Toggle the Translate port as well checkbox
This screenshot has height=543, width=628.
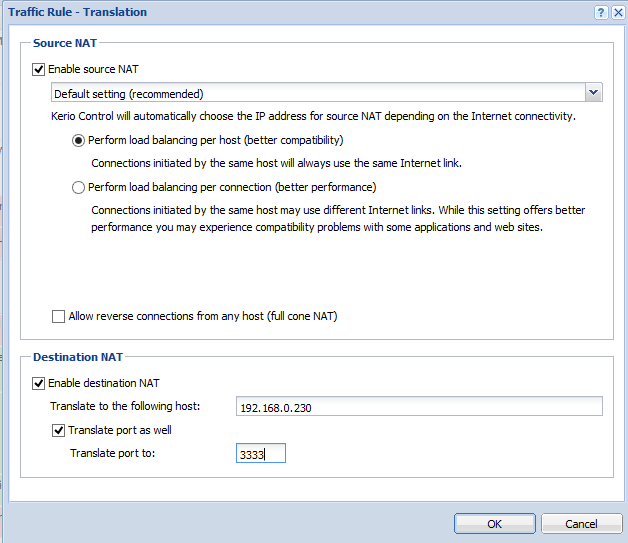(58, 430)
